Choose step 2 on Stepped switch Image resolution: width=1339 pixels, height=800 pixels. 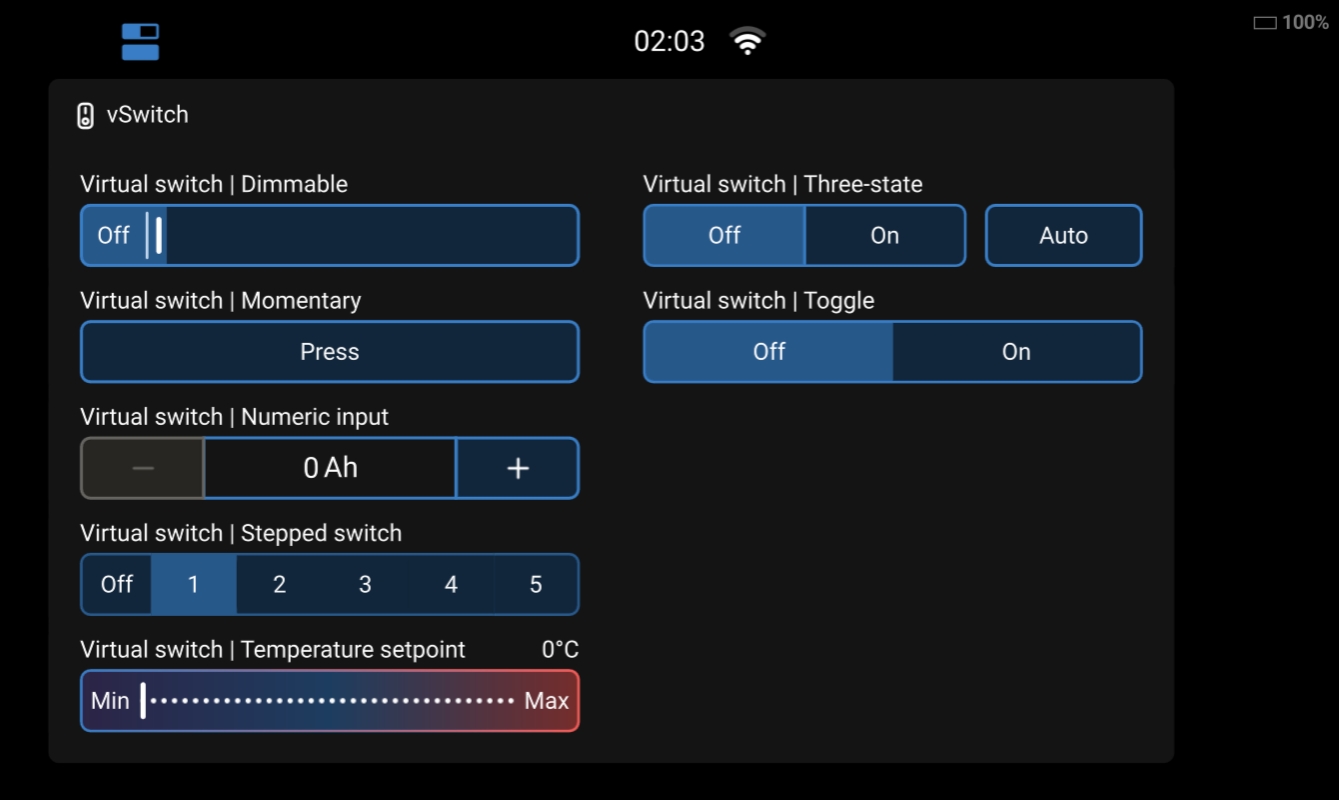tap(279, 584)
